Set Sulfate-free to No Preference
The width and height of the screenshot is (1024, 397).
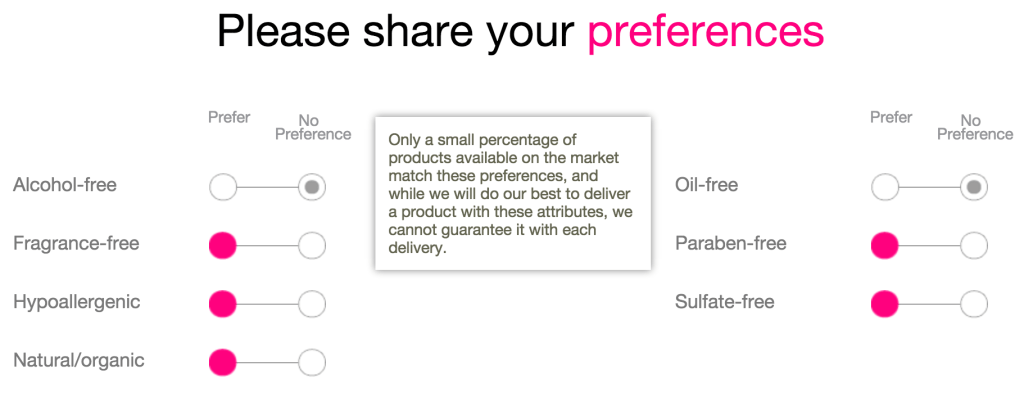pyautogui.click(x=974, y=304)
